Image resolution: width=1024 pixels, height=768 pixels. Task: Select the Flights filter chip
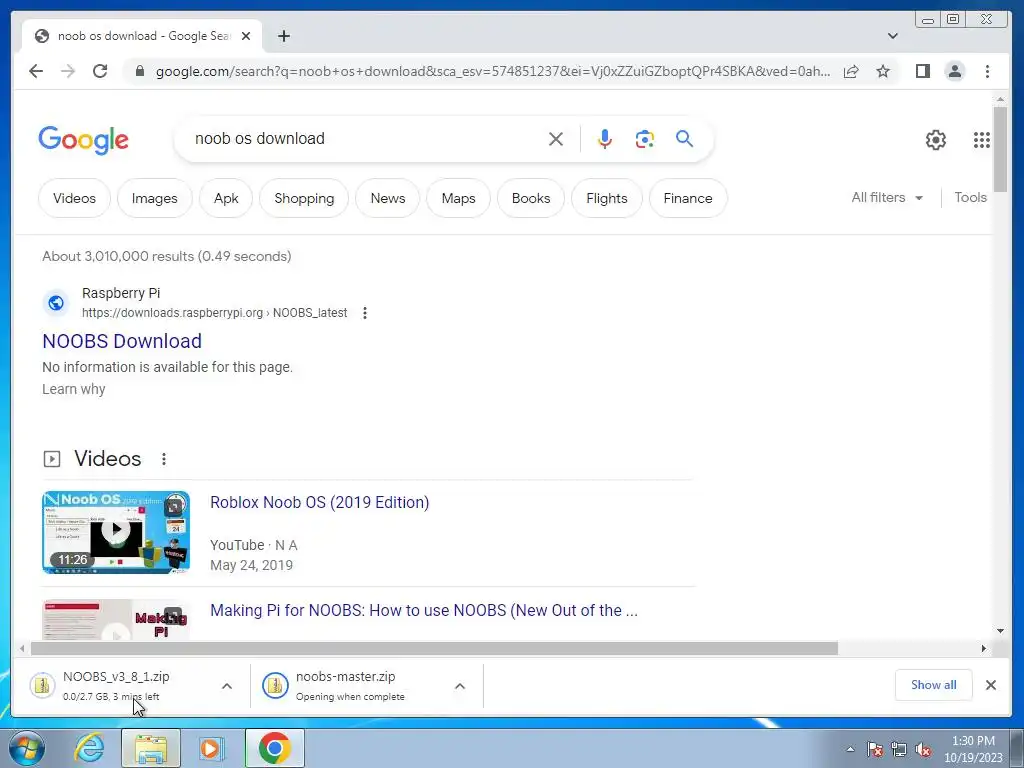607,198
